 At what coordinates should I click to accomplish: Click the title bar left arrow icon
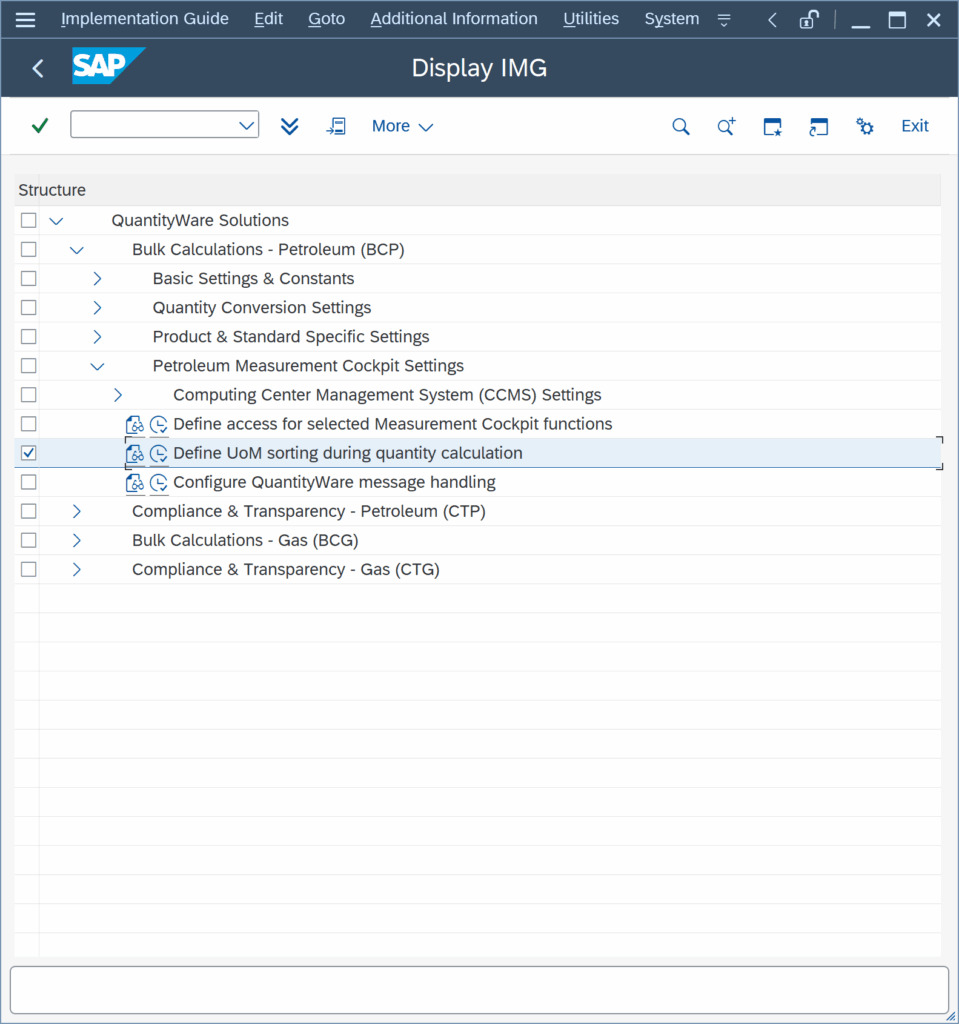[x=772, y=20]
